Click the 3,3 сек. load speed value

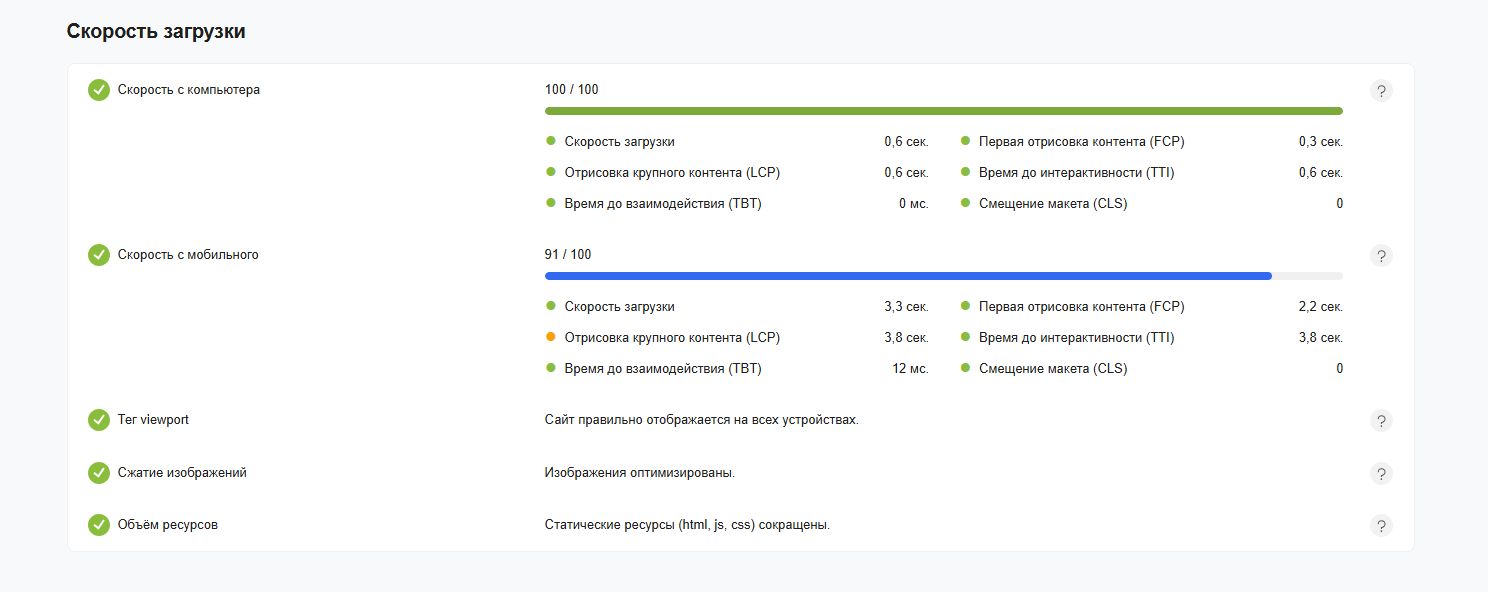tap(906, 307)
